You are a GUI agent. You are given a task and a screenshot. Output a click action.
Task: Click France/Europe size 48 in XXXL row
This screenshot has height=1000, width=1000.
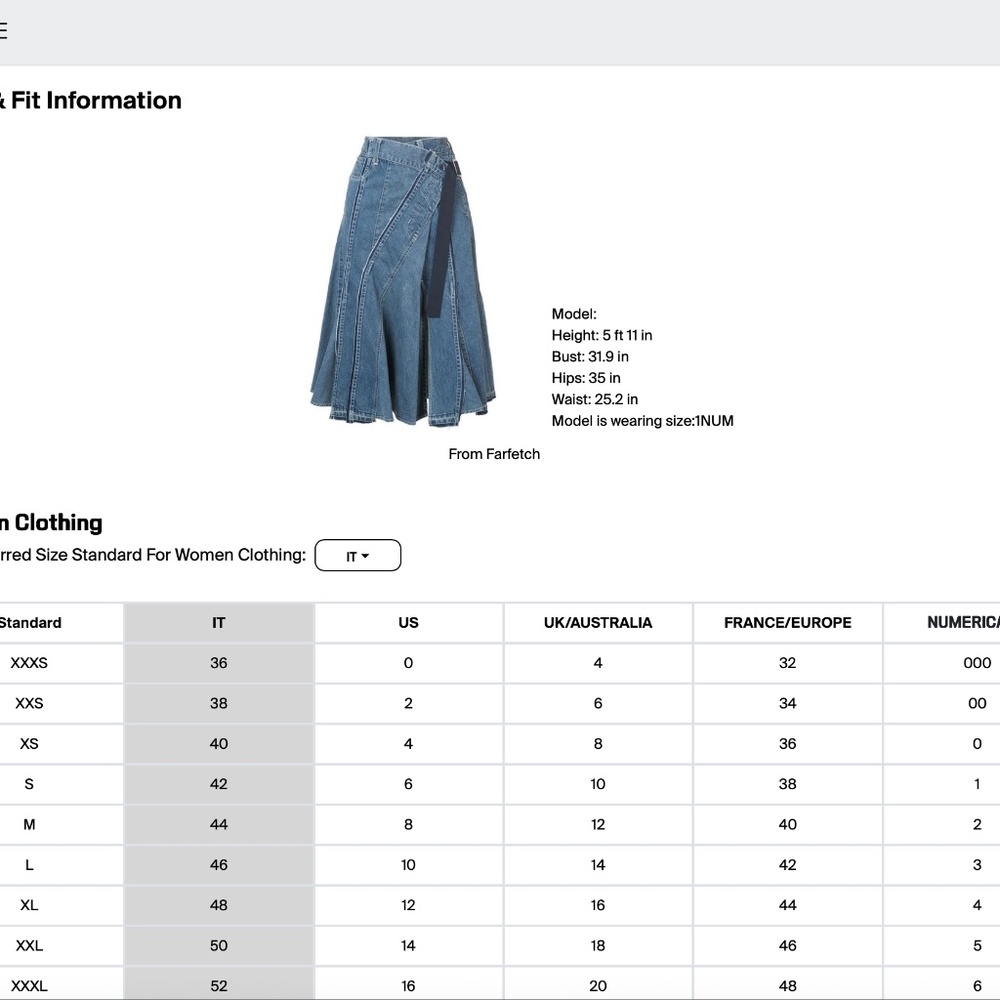coord(788,984)
